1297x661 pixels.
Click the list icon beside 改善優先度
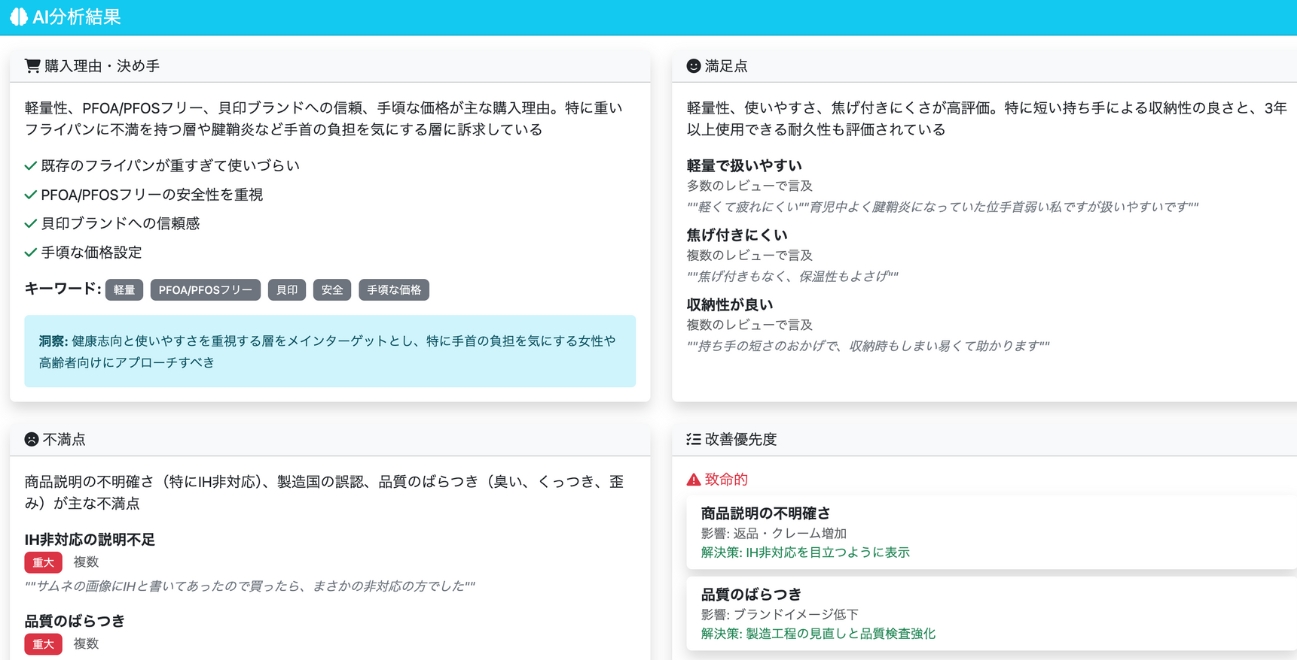point(690,438)
